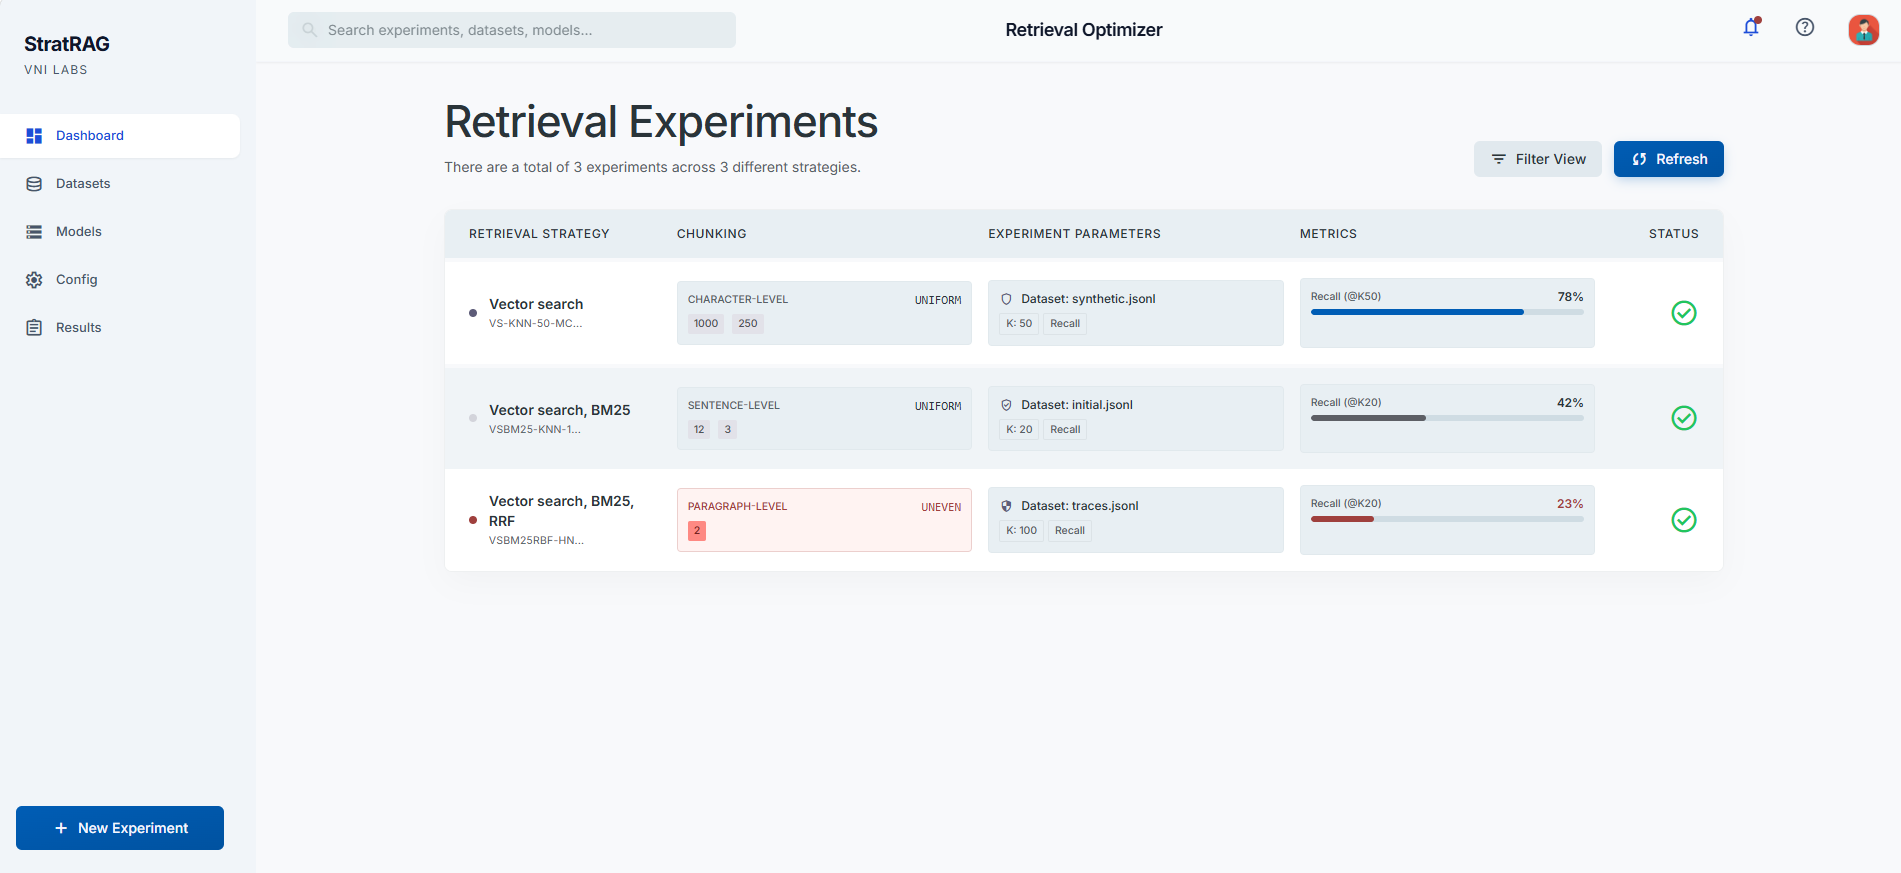Screen dimensions: 1901x873
Task: Click the chunk size 1000 tag
Action: [706, 324]
